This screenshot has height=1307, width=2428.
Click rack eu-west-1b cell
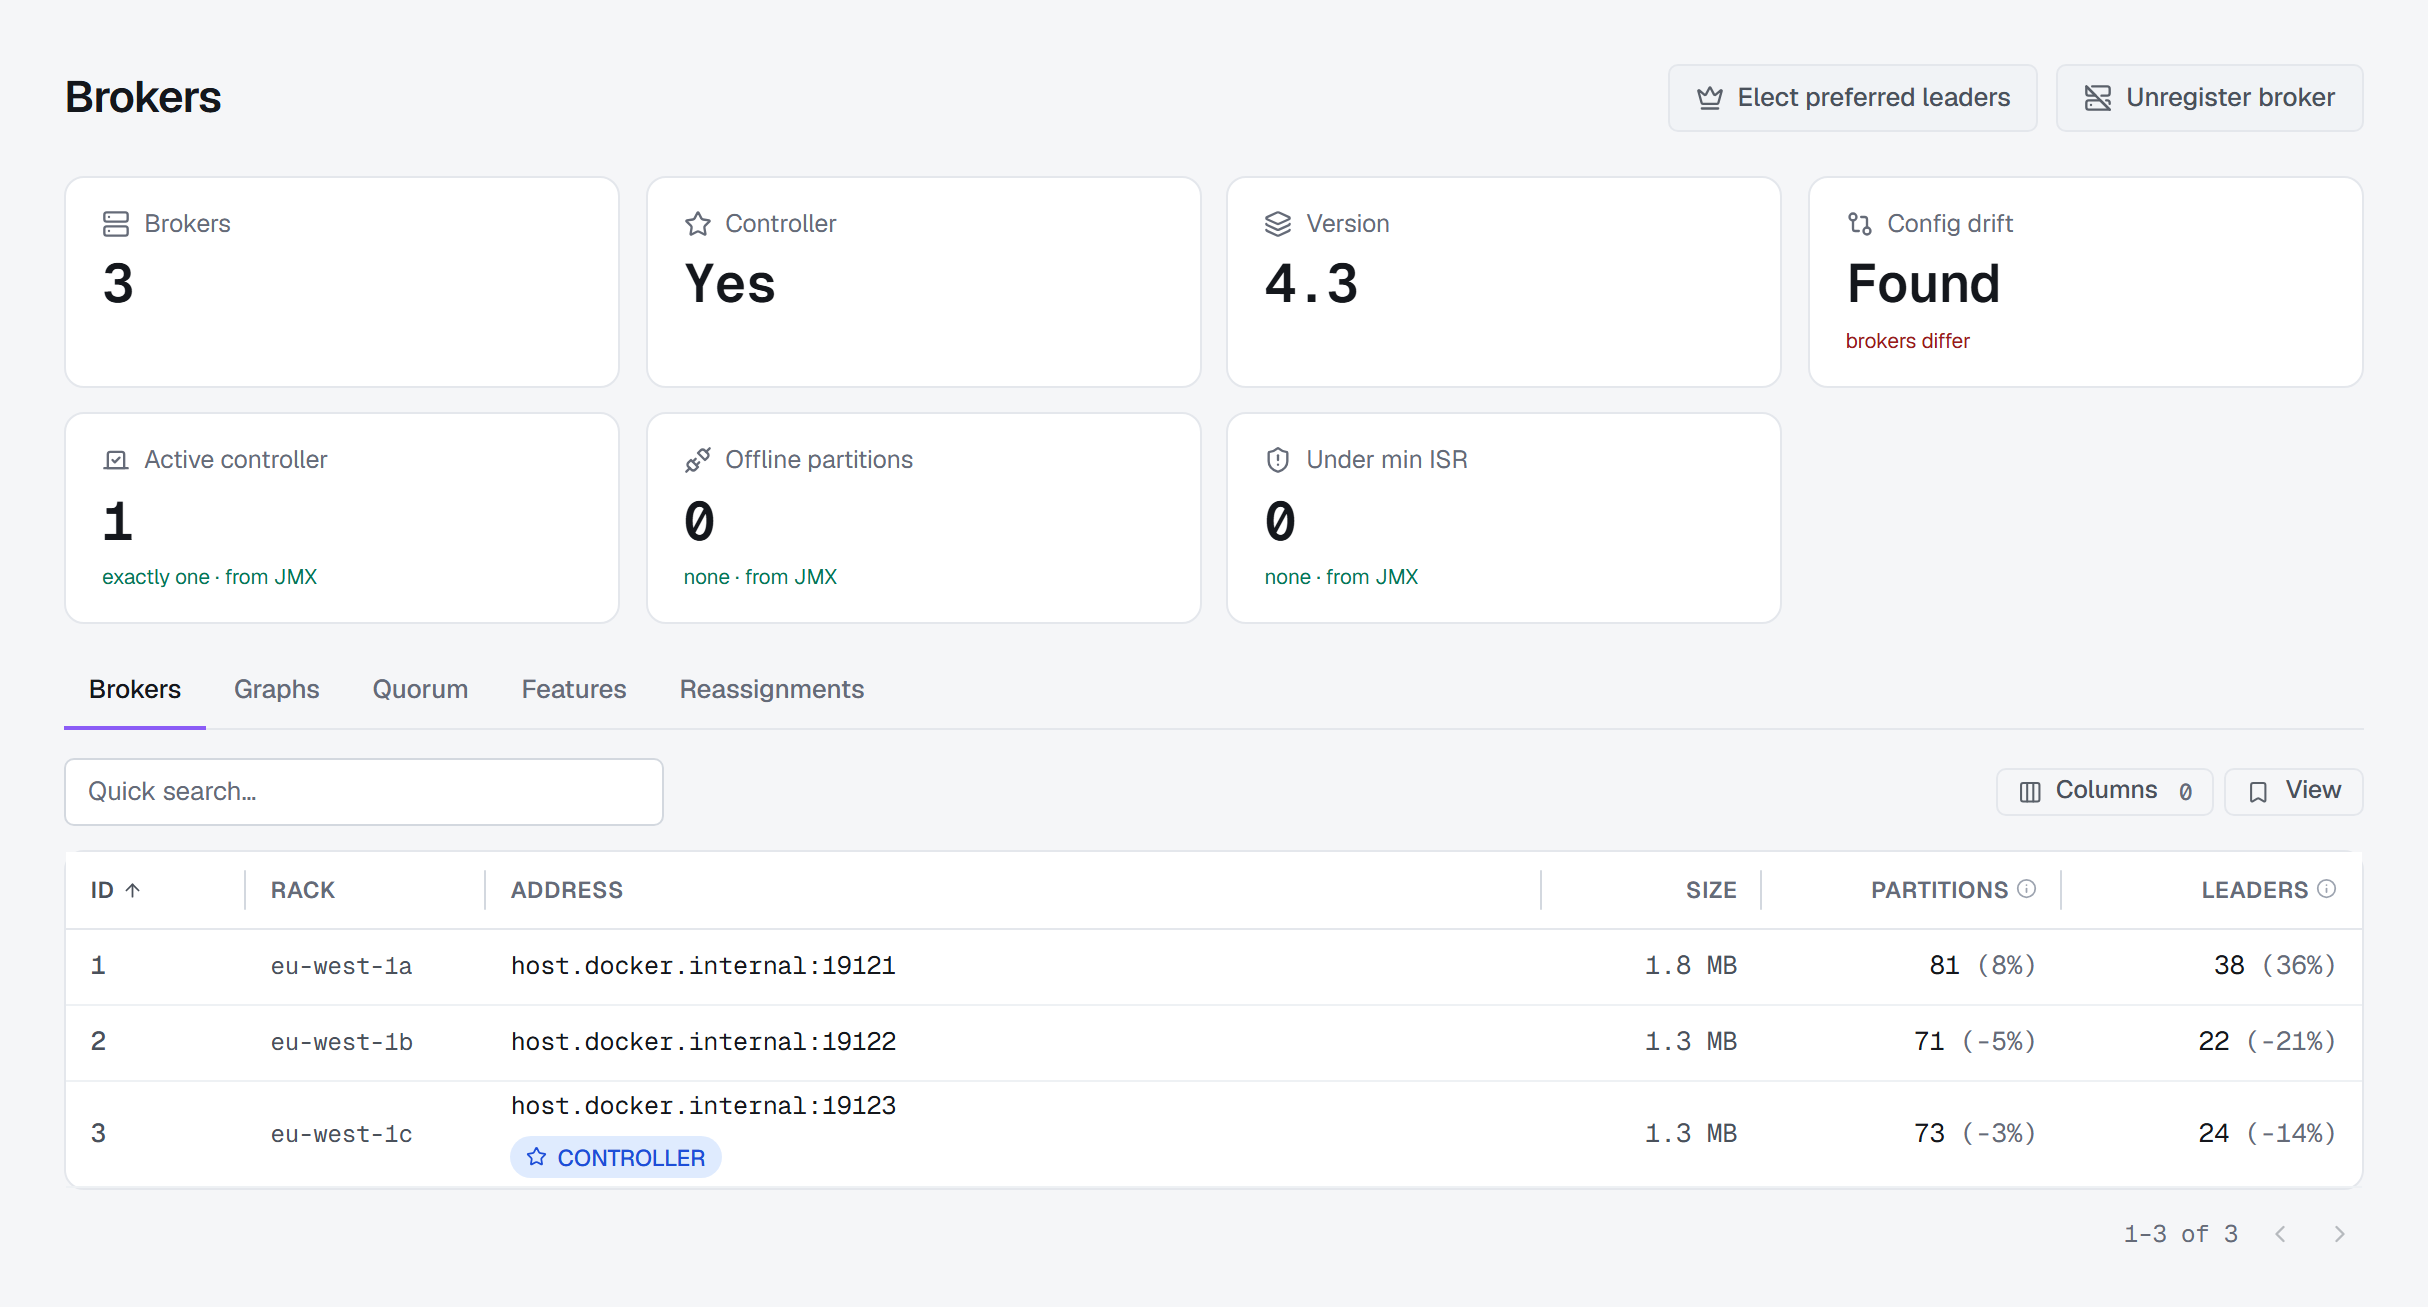(342, 1042)
